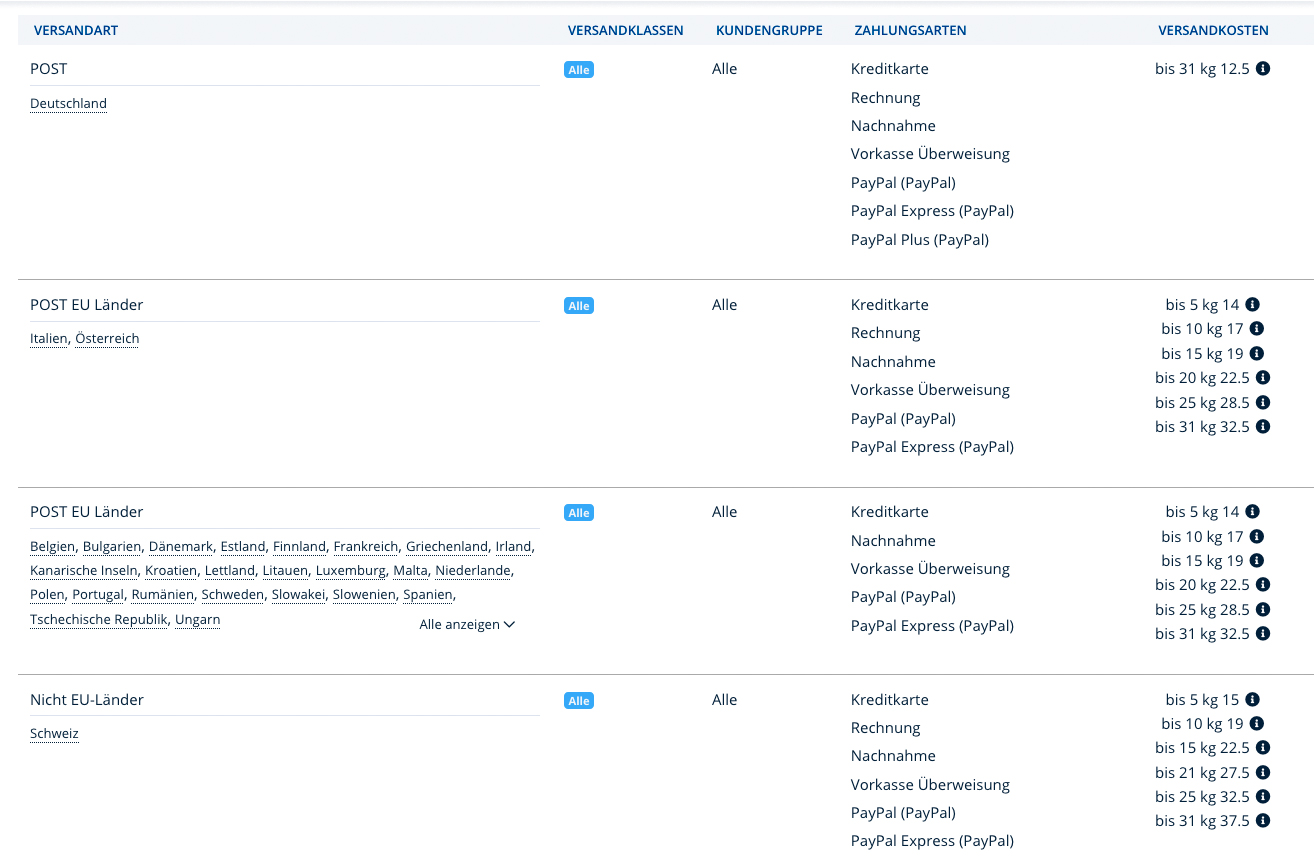Open the Österreich country link
This screenshot has width=1314, height=866.
coord(107,339)
